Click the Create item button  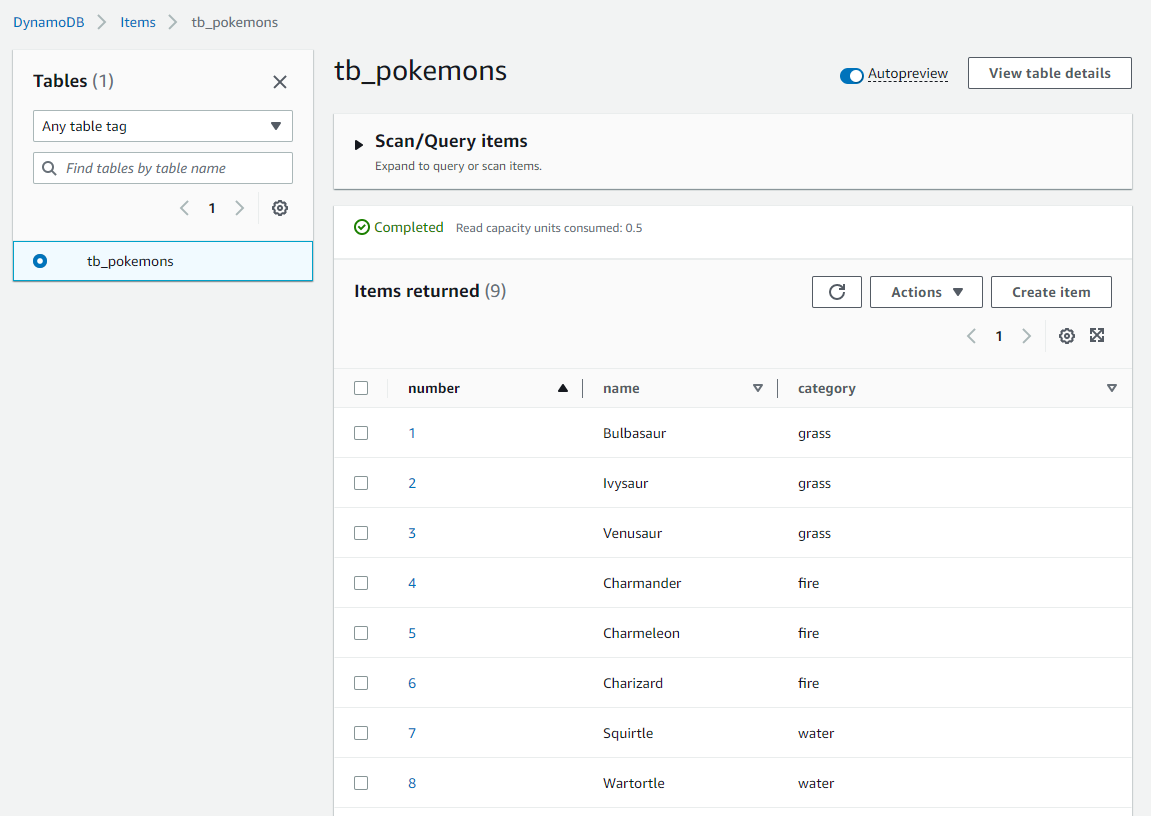point(1050,291)
